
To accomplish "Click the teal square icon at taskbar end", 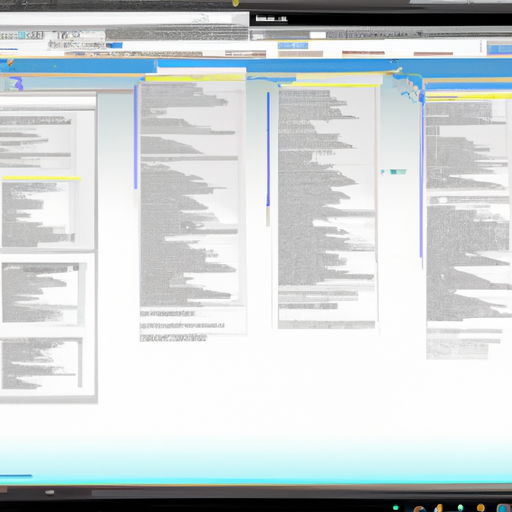I will point(504,508).
